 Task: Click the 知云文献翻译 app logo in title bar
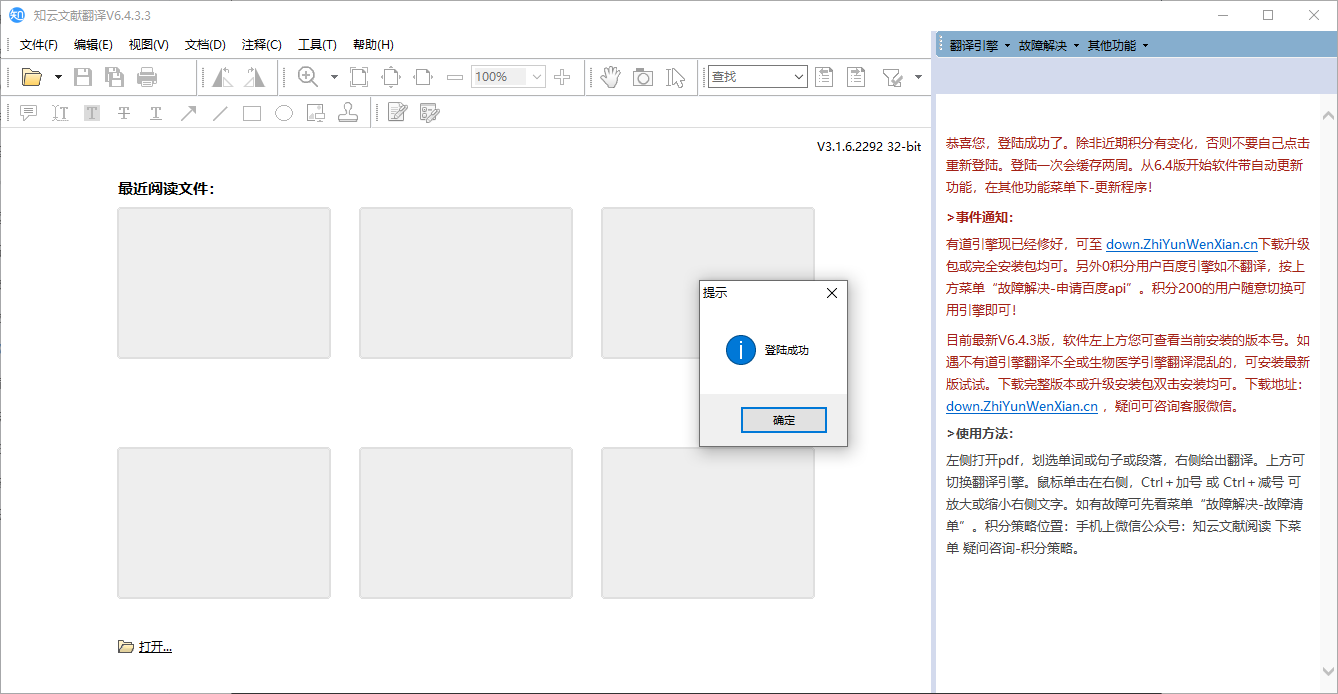(x=17, y=15)
